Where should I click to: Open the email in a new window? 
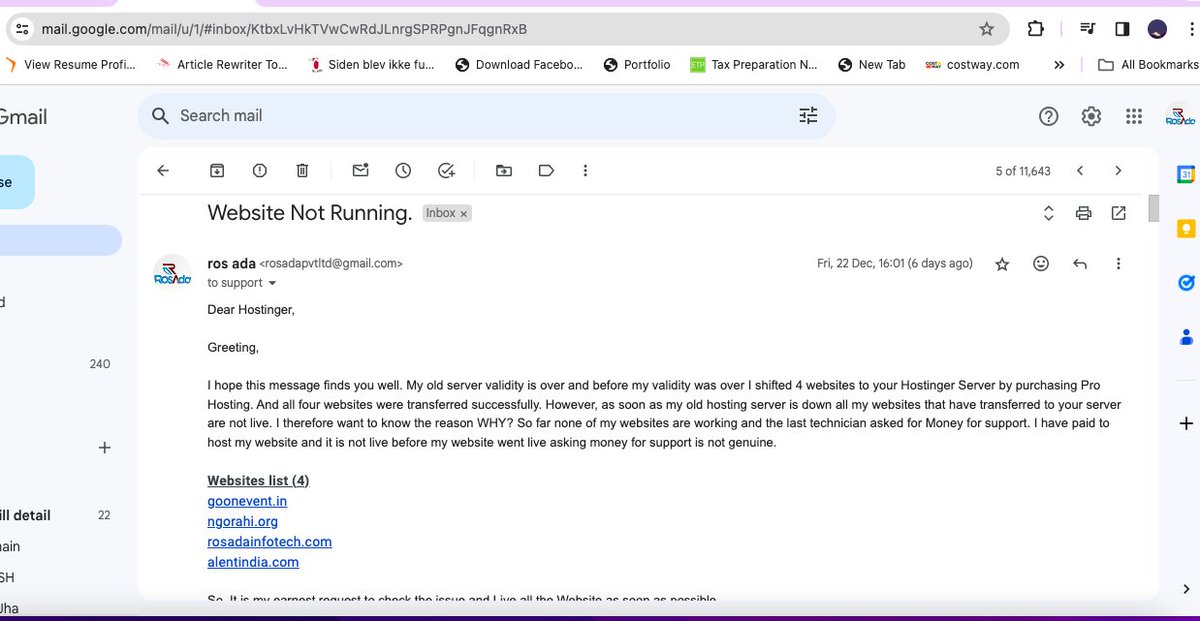point(1118,213)
